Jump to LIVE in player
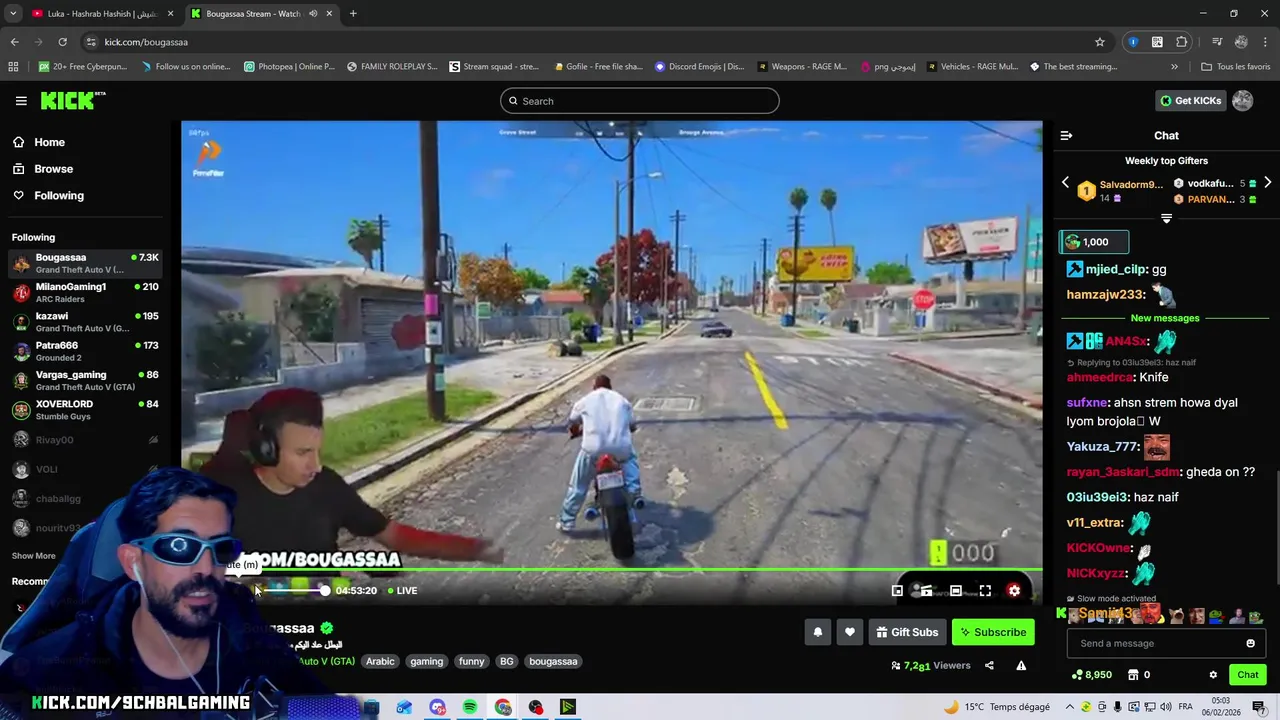This screenshot has height=720, width=1280. tap(402, 591)
